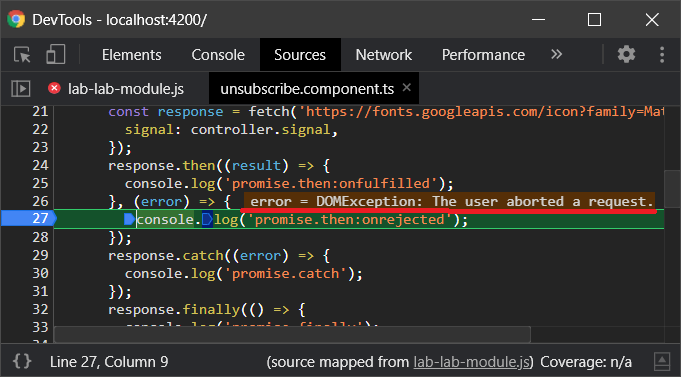The image size is (681, 377).
Task: Select the Sources tab
Action: pos(300,55)
